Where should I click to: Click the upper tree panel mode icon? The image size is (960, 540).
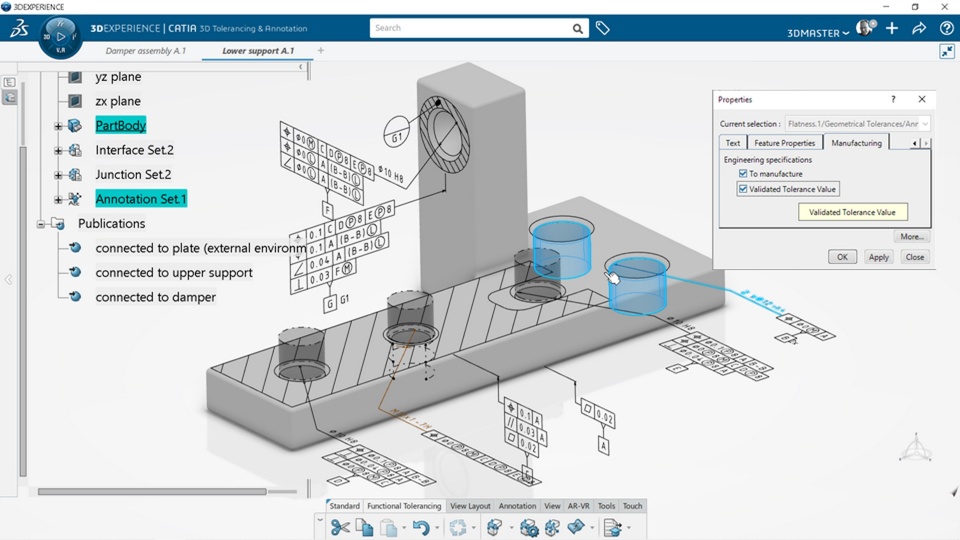[x=9, y=82]
